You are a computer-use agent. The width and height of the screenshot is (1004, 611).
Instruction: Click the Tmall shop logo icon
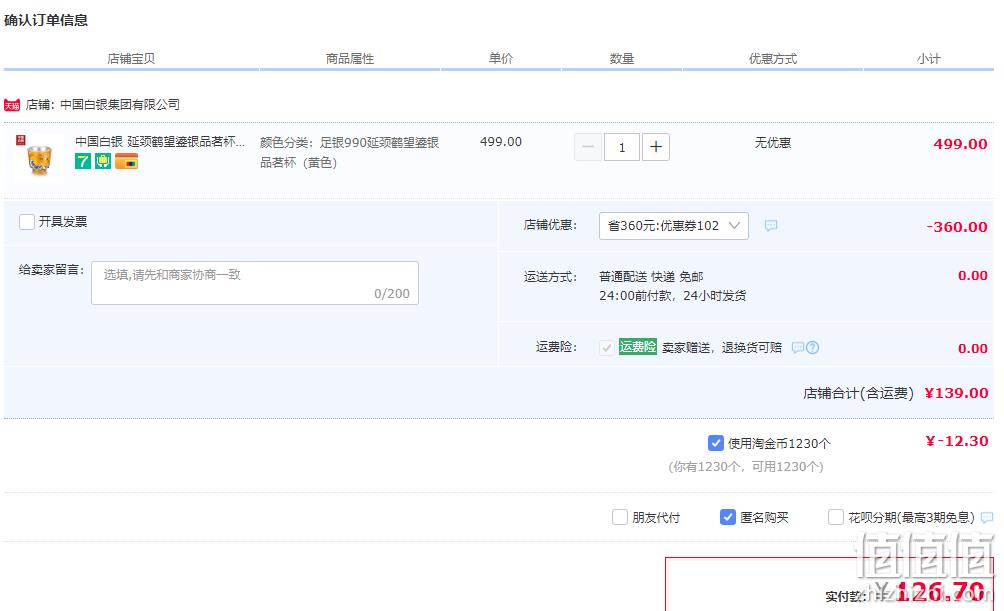click(x=12, y=105)
